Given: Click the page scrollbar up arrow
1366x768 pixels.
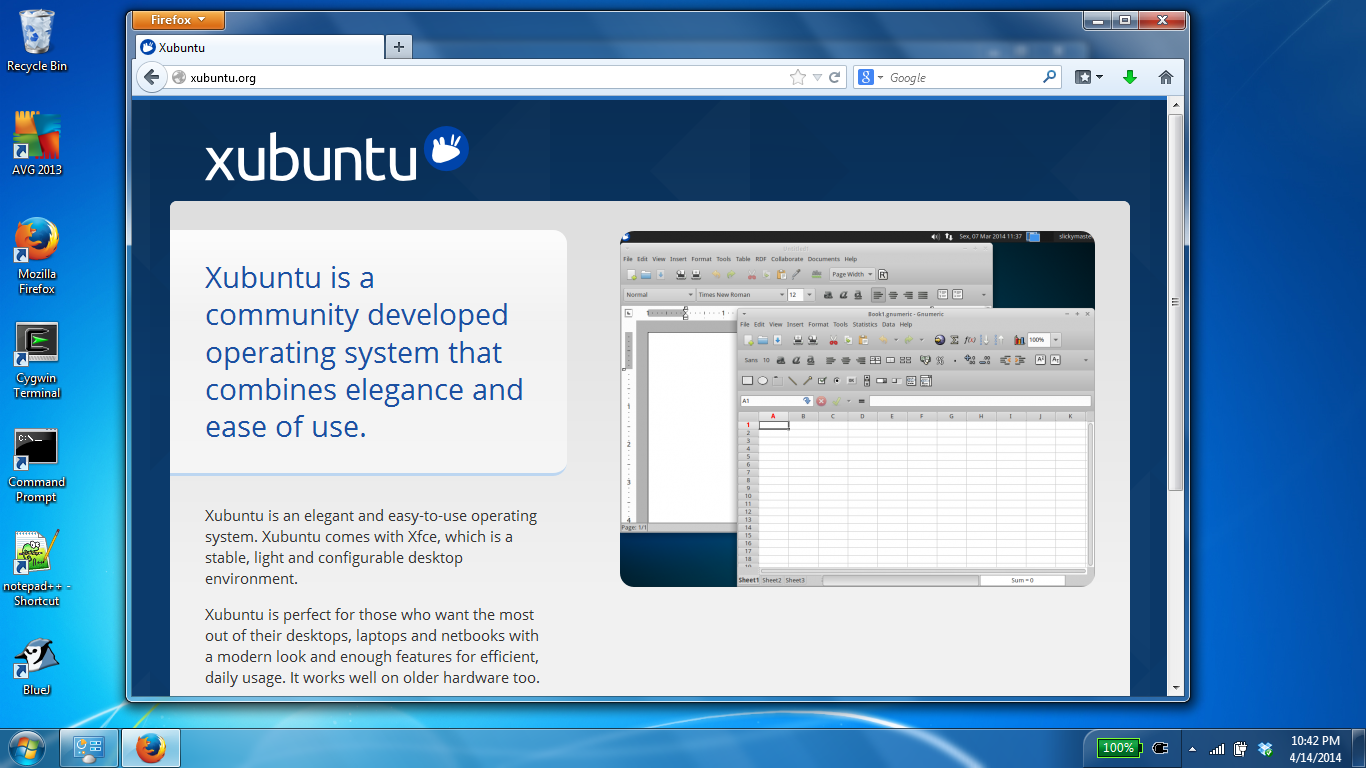Looking at the screenshot, I should [x=1176, y=106].
